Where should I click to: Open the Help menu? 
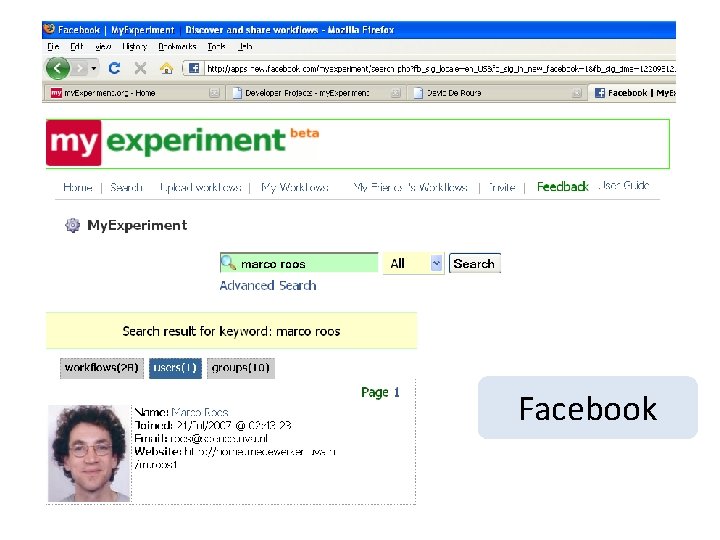pos(245,46)
